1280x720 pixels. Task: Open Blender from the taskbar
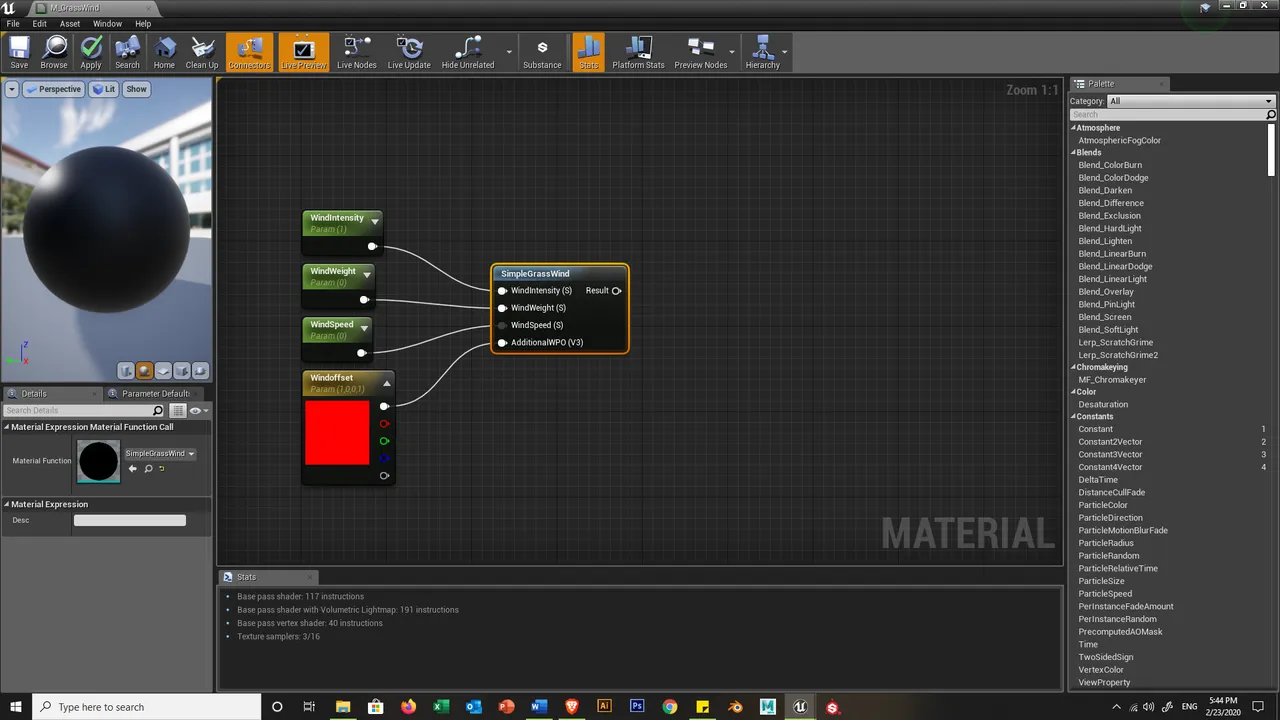735,707
